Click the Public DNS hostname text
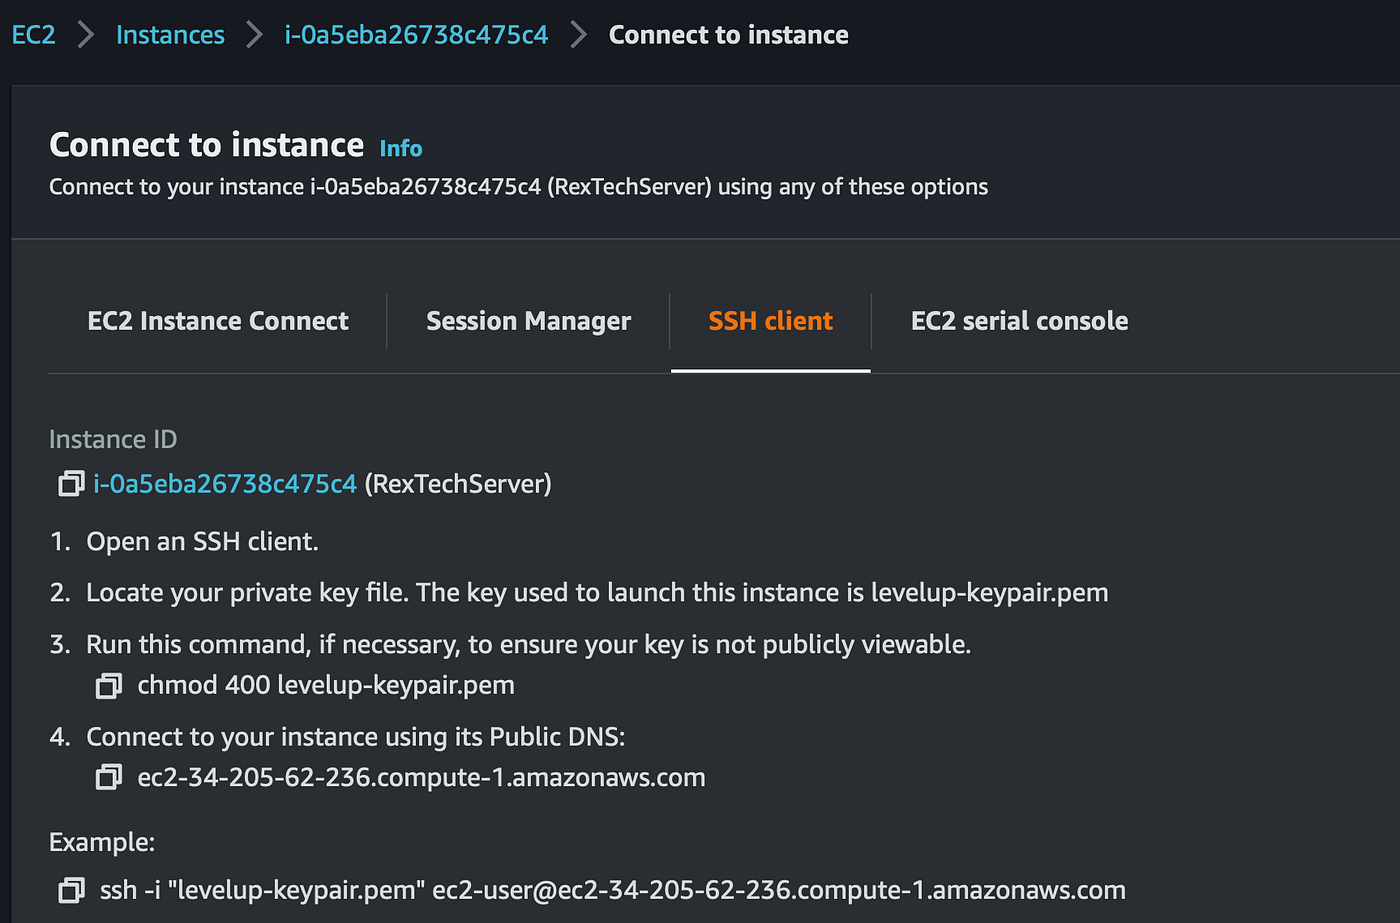Image resolution: width=1400 pixels, height=923 pixels. click(421, 778)
